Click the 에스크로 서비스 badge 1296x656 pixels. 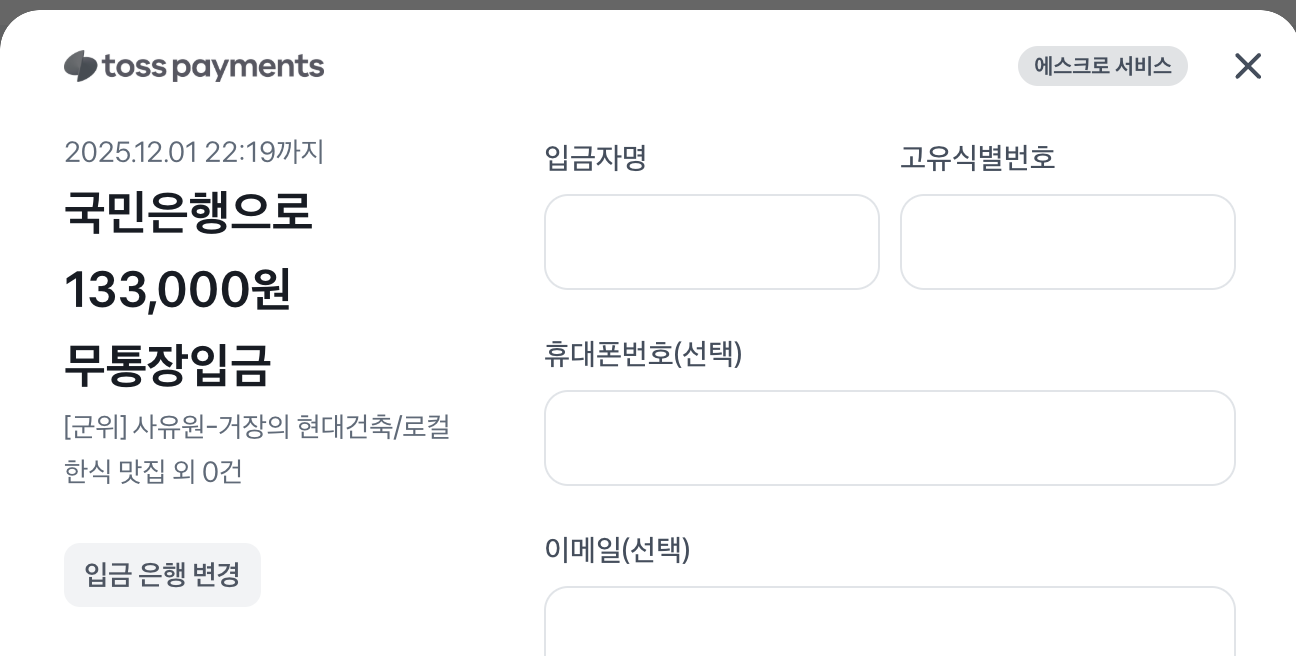click(x=1102, y=66)
